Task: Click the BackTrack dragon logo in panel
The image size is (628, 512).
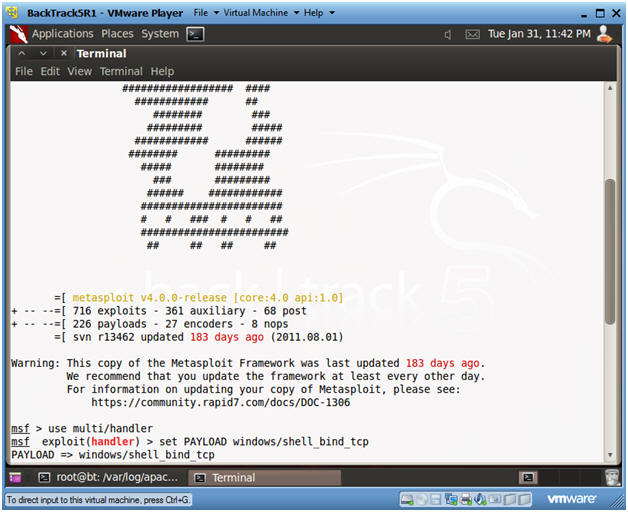Action: [18, 34]
